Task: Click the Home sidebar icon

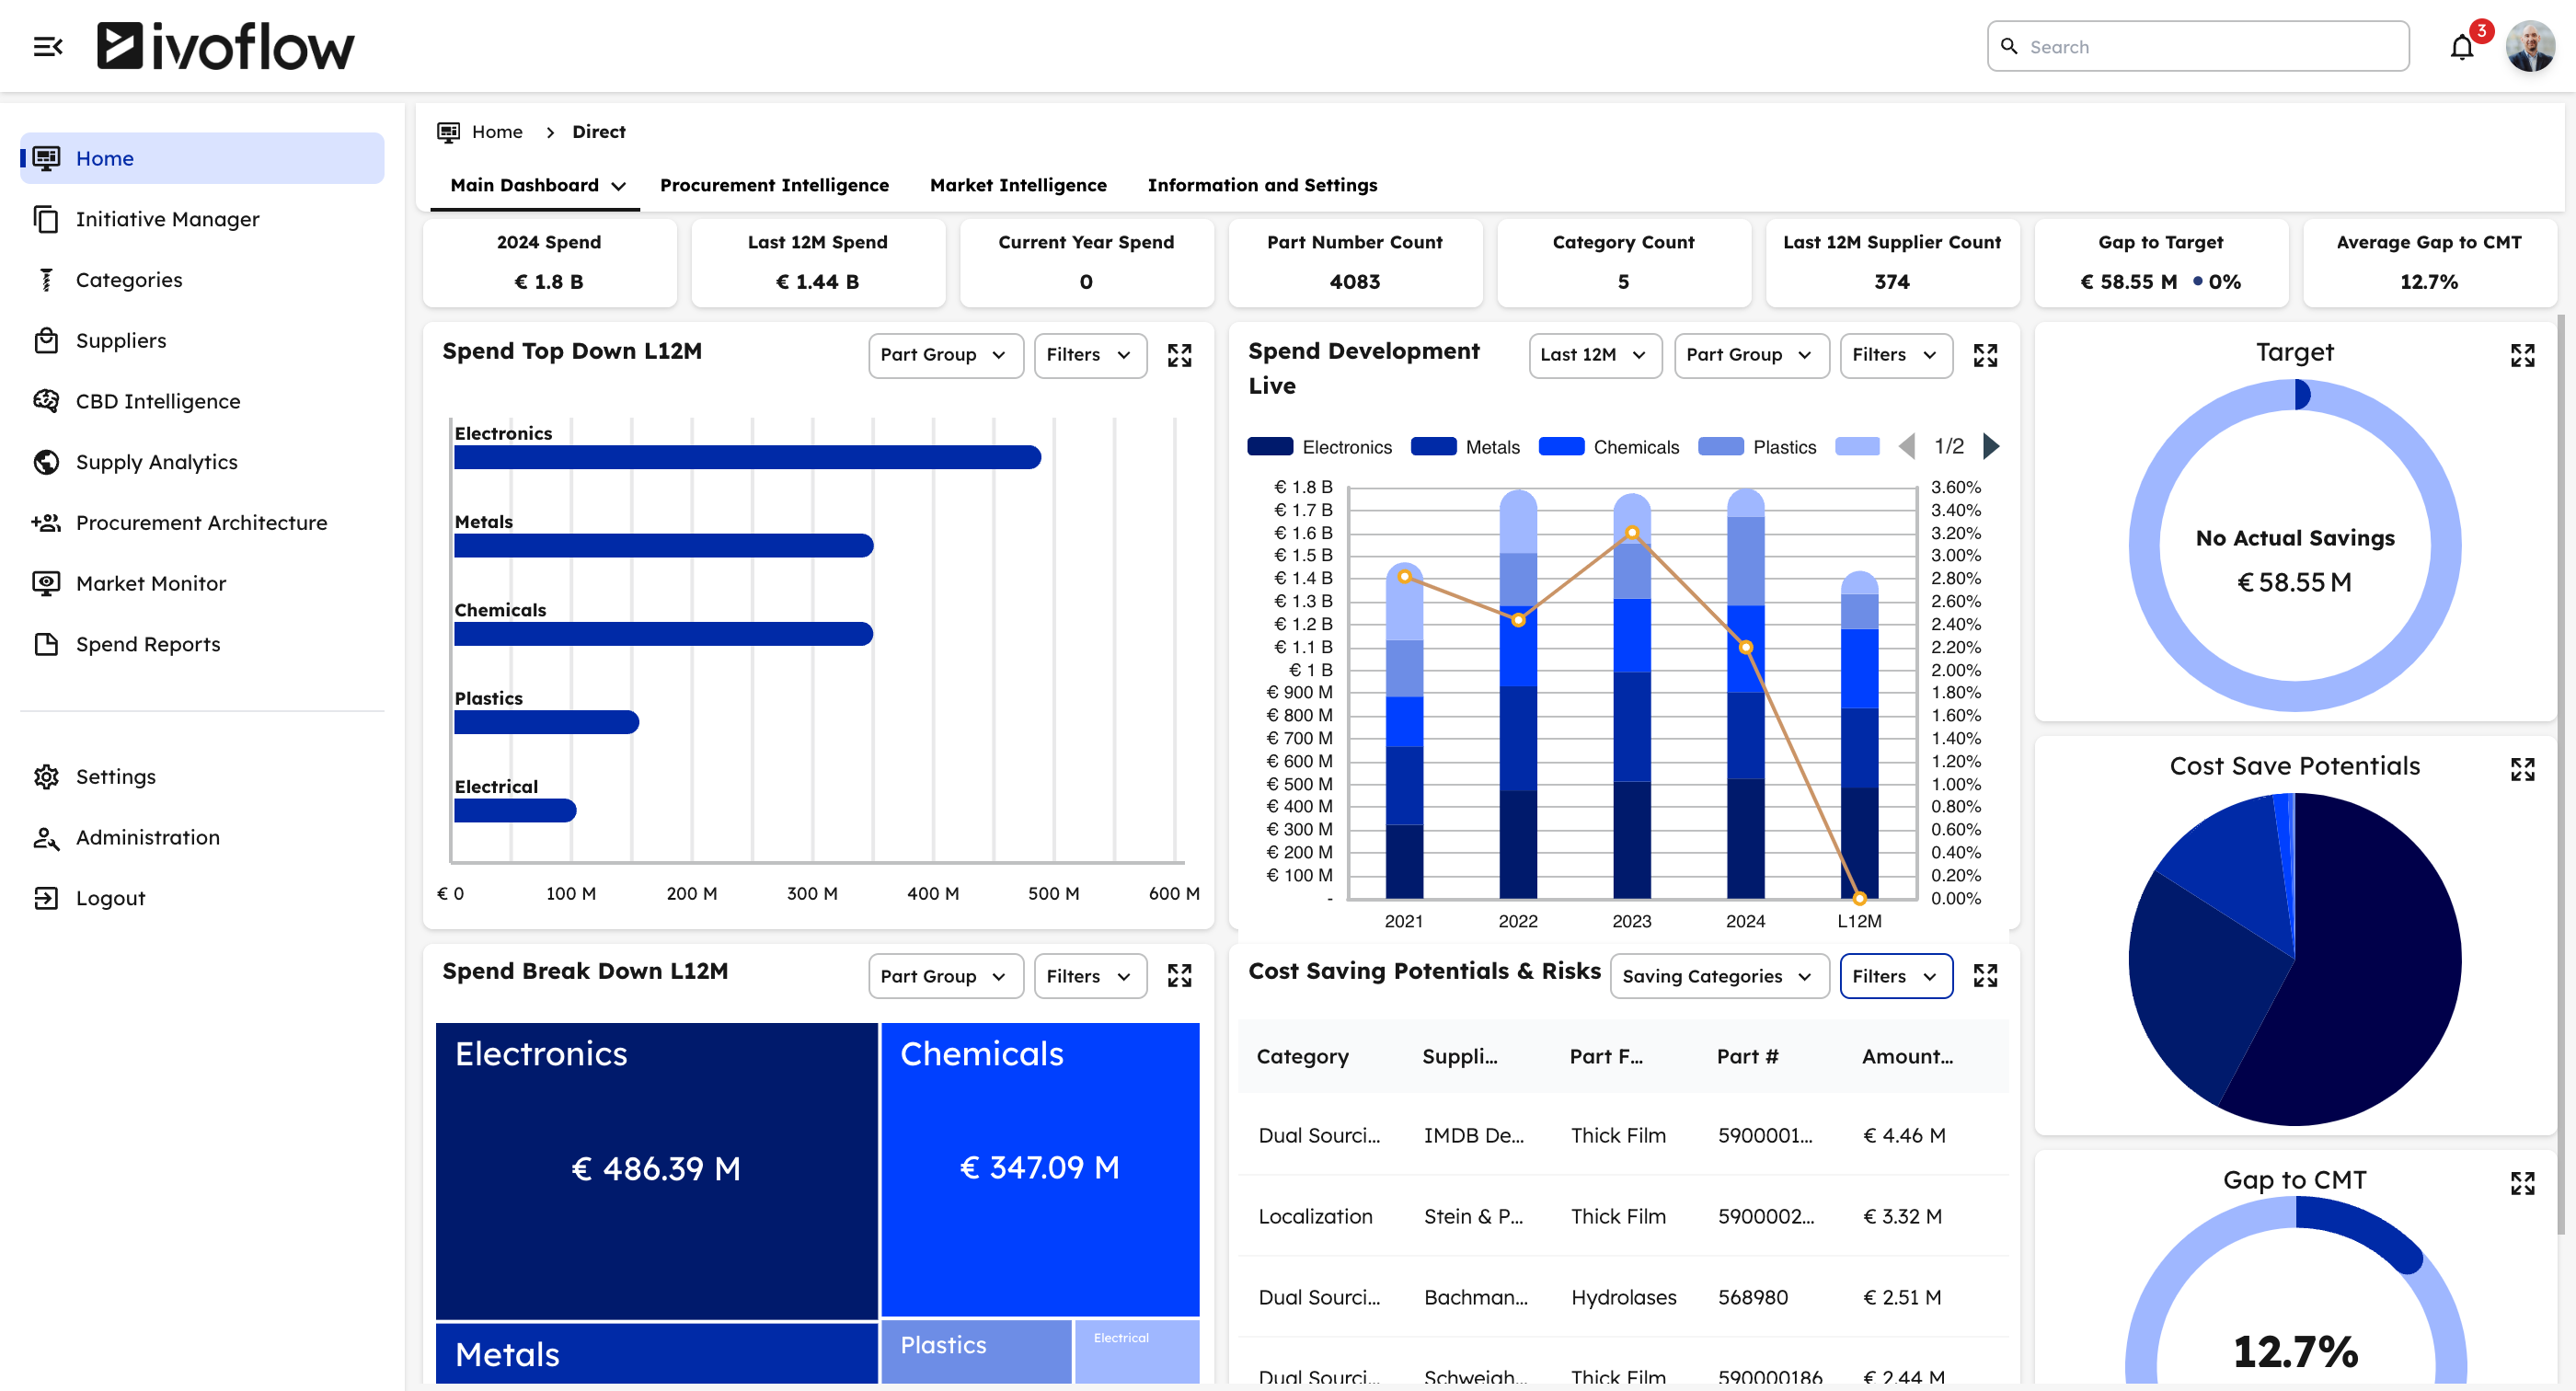Action: point(46,158)
